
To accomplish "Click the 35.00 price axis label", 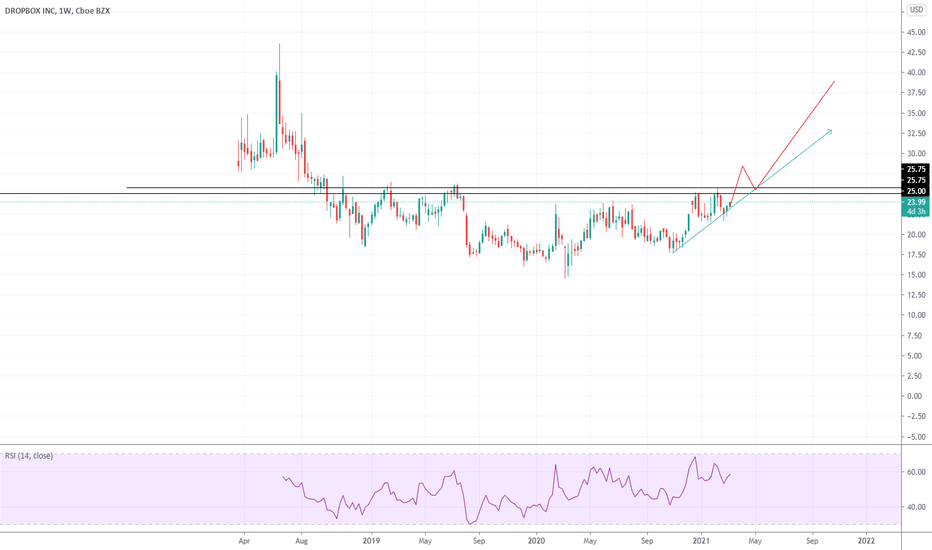I will coord(916,113).
